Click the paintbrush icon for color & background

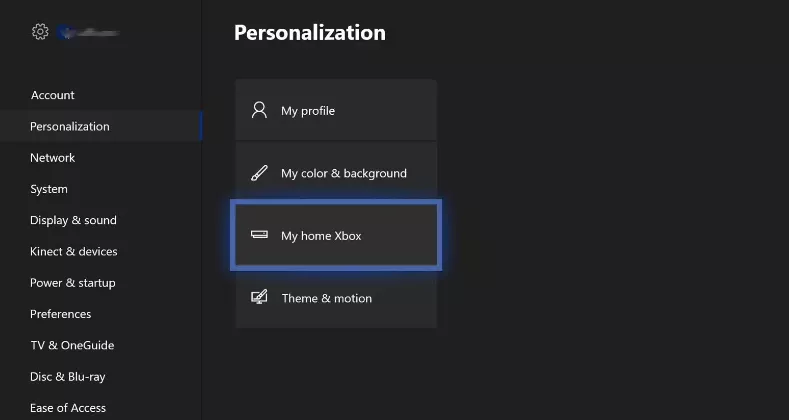click(x=259, y=173)
